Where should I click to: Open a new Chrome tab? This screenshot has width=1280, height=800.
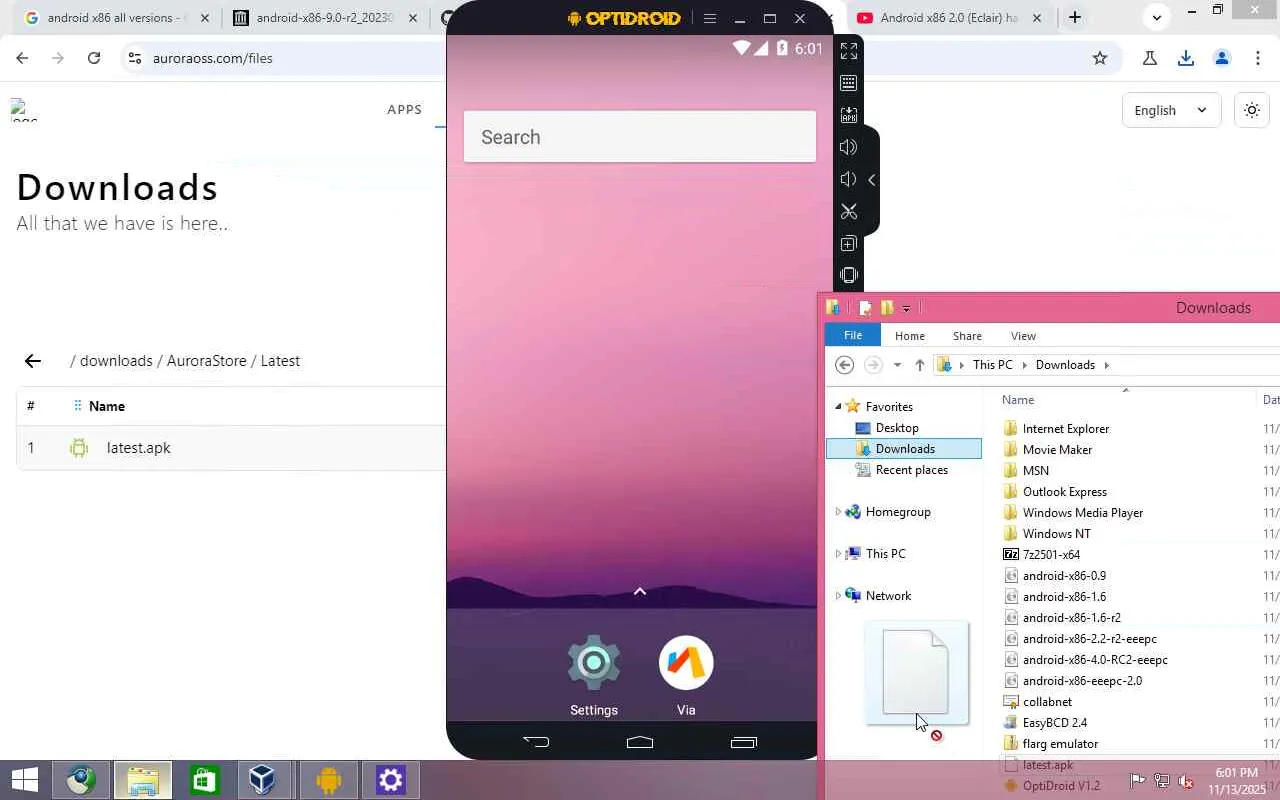coord(1075,17)
